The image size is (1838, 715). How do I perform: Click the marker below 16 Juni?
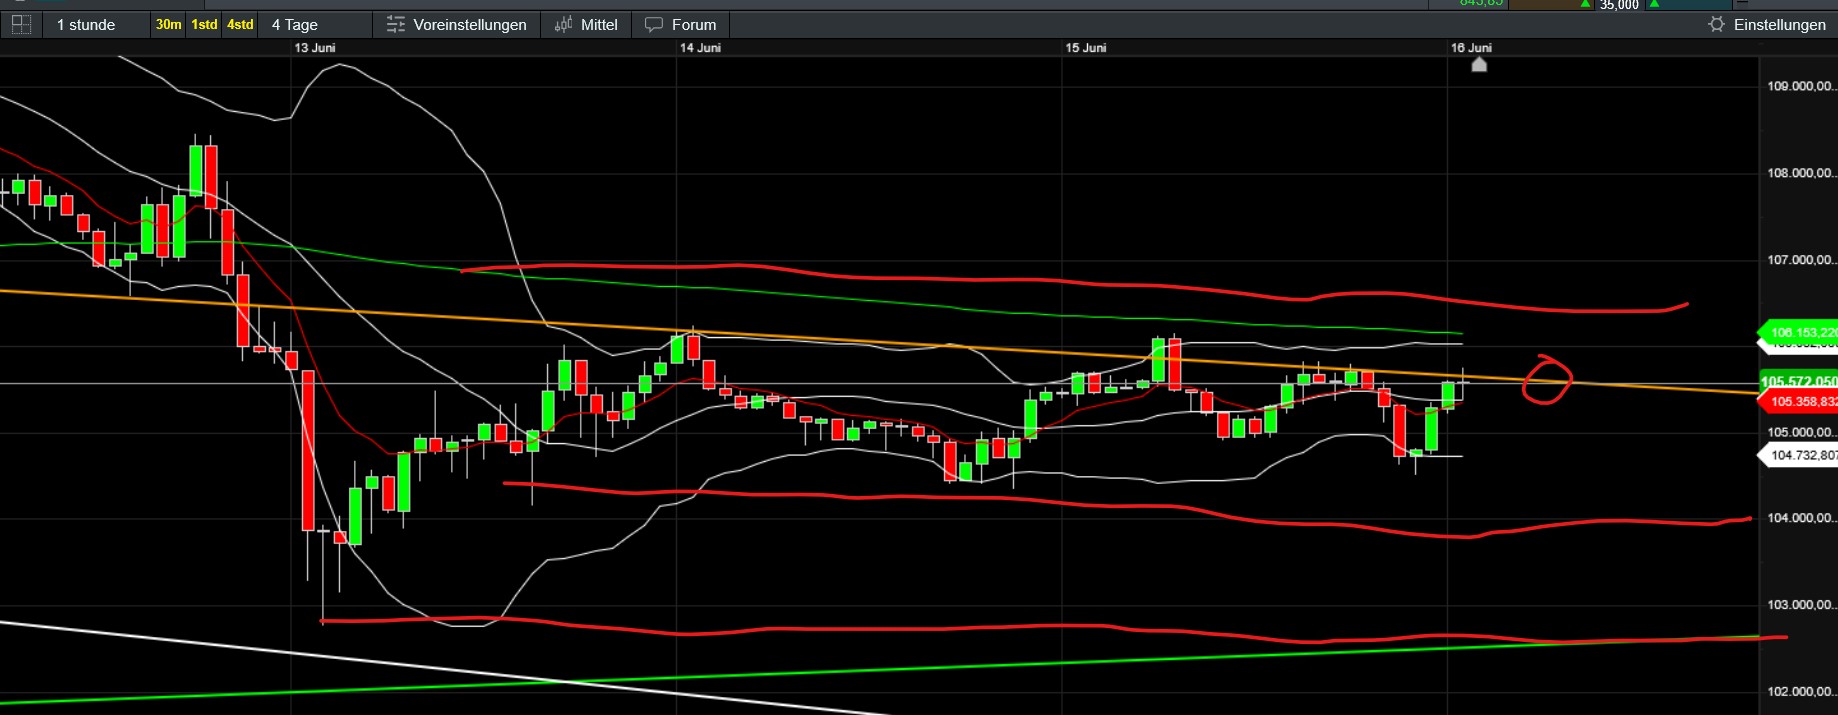(x=1479, y=65)
